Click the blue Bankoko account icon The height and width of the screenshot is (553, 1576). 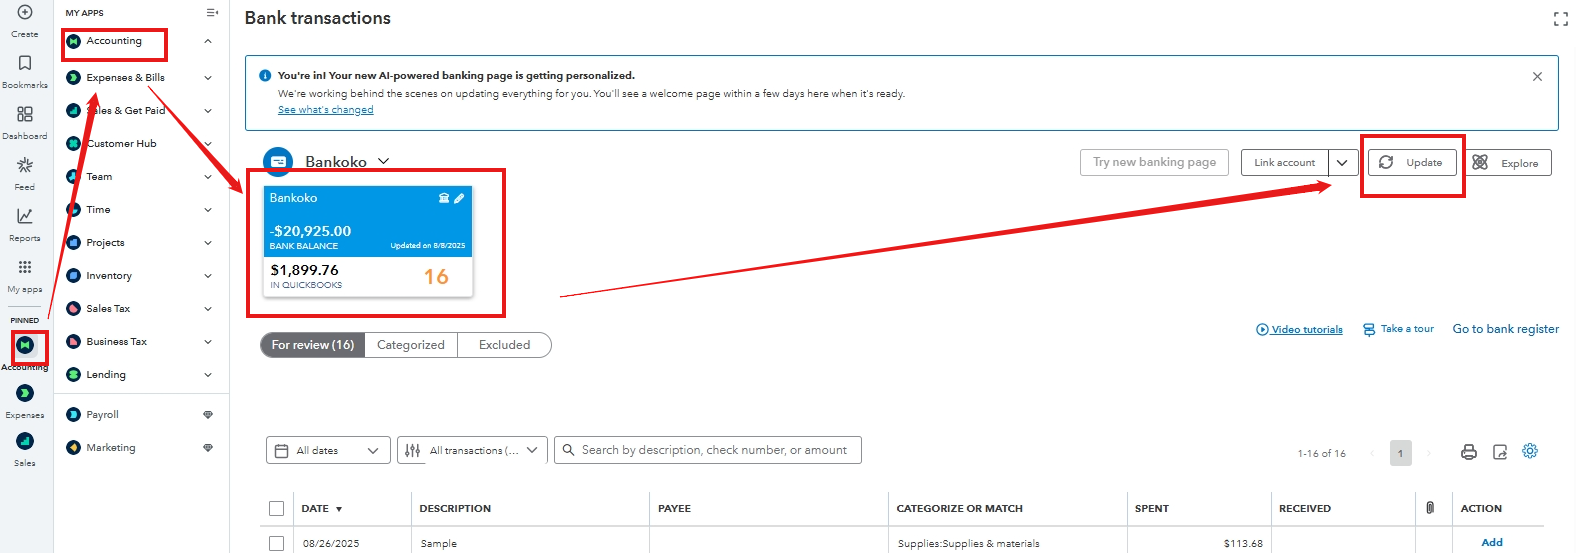[278, 161]
